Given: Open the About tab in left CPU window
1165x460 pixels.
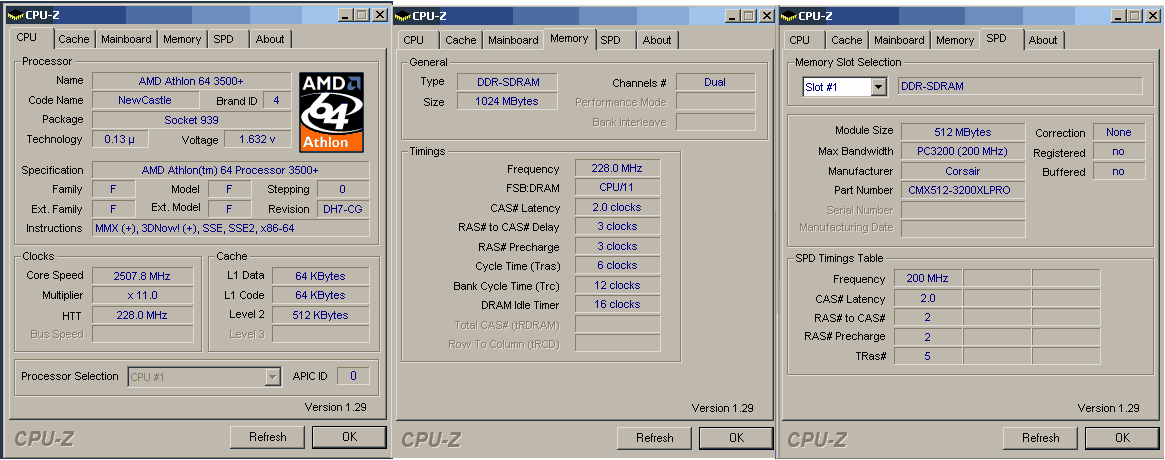Looking at the screenshot, I should point(270,39).
